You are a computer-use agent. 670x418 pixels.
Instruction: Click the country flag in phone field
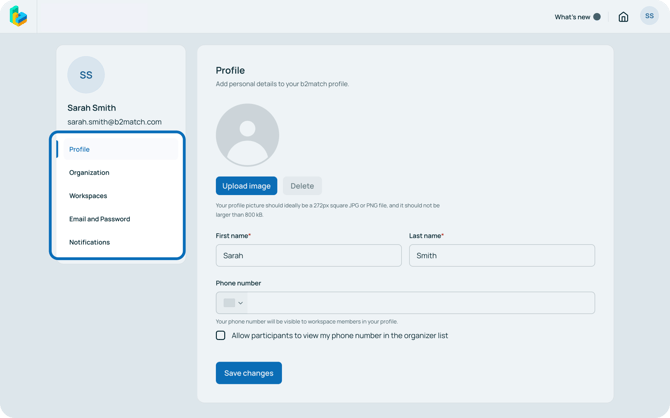pyautogui.click(x=229, y=303)
